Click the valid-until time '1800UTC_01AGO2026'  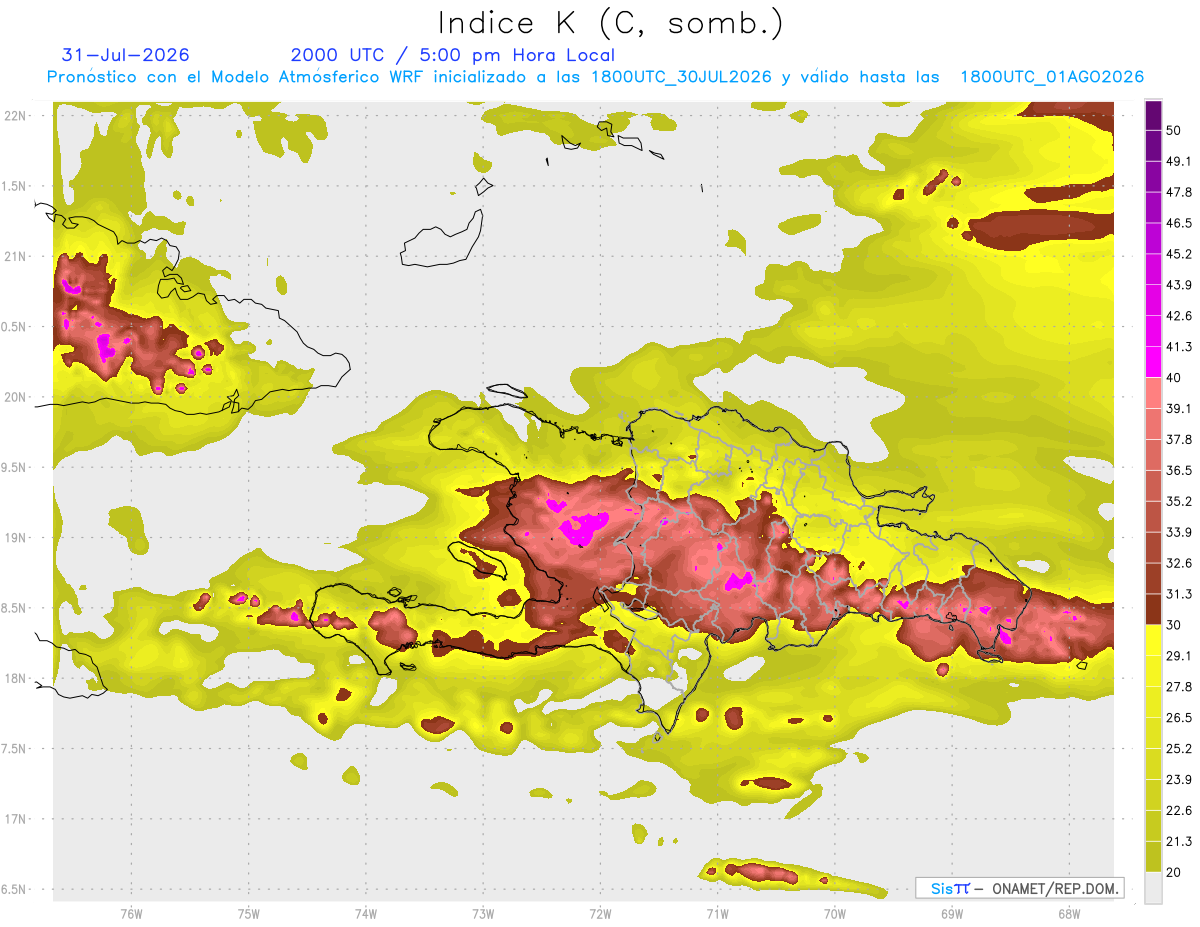click(x=1052, y=77)
